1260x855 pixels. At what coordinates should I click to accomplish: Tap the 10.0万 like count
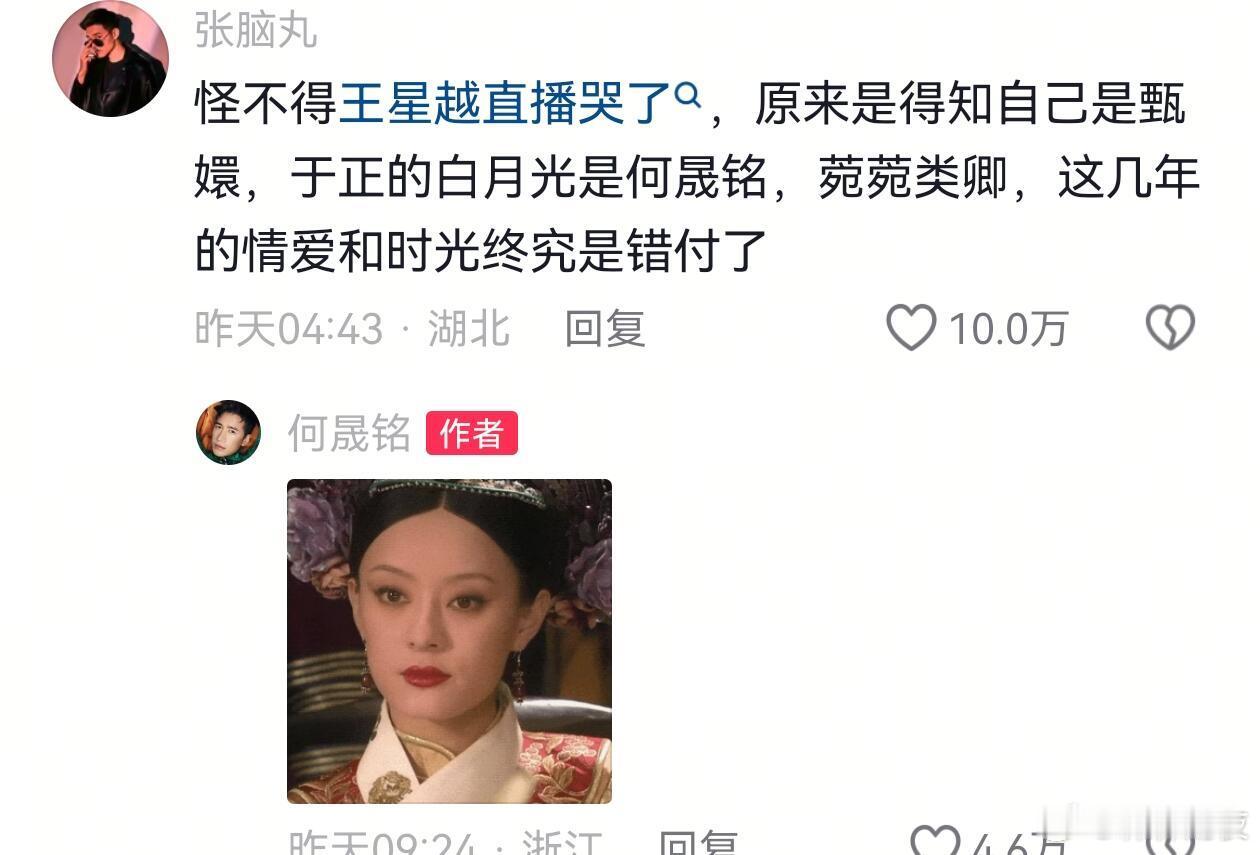click(1008, 328)
